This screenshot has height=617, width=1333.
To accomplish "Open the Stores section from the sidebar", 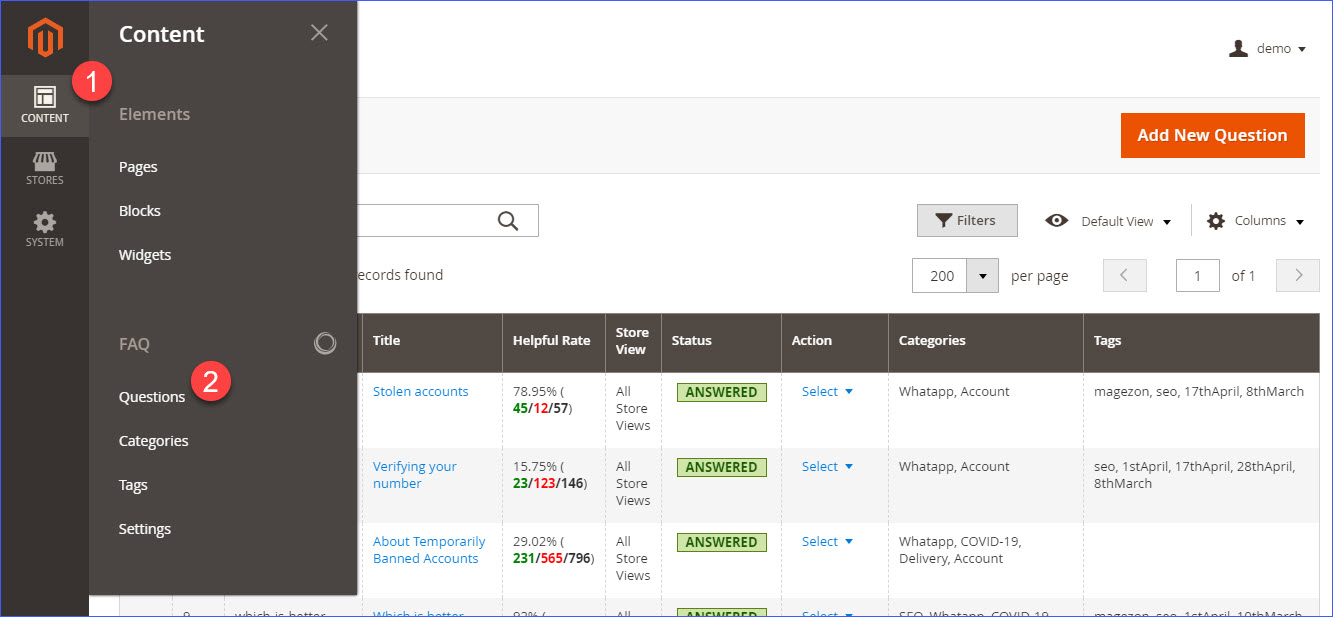I will pos(44,168).
